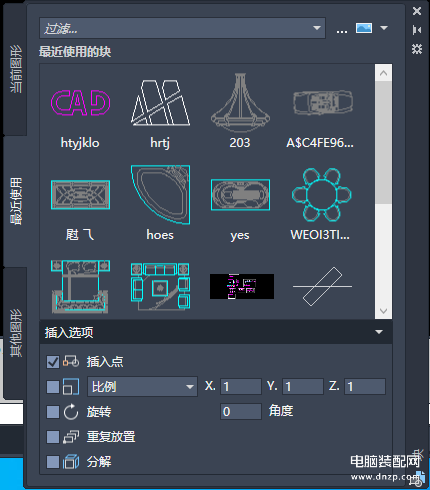
Task: Select the A$C4FE96... car block
Action: 323,103
